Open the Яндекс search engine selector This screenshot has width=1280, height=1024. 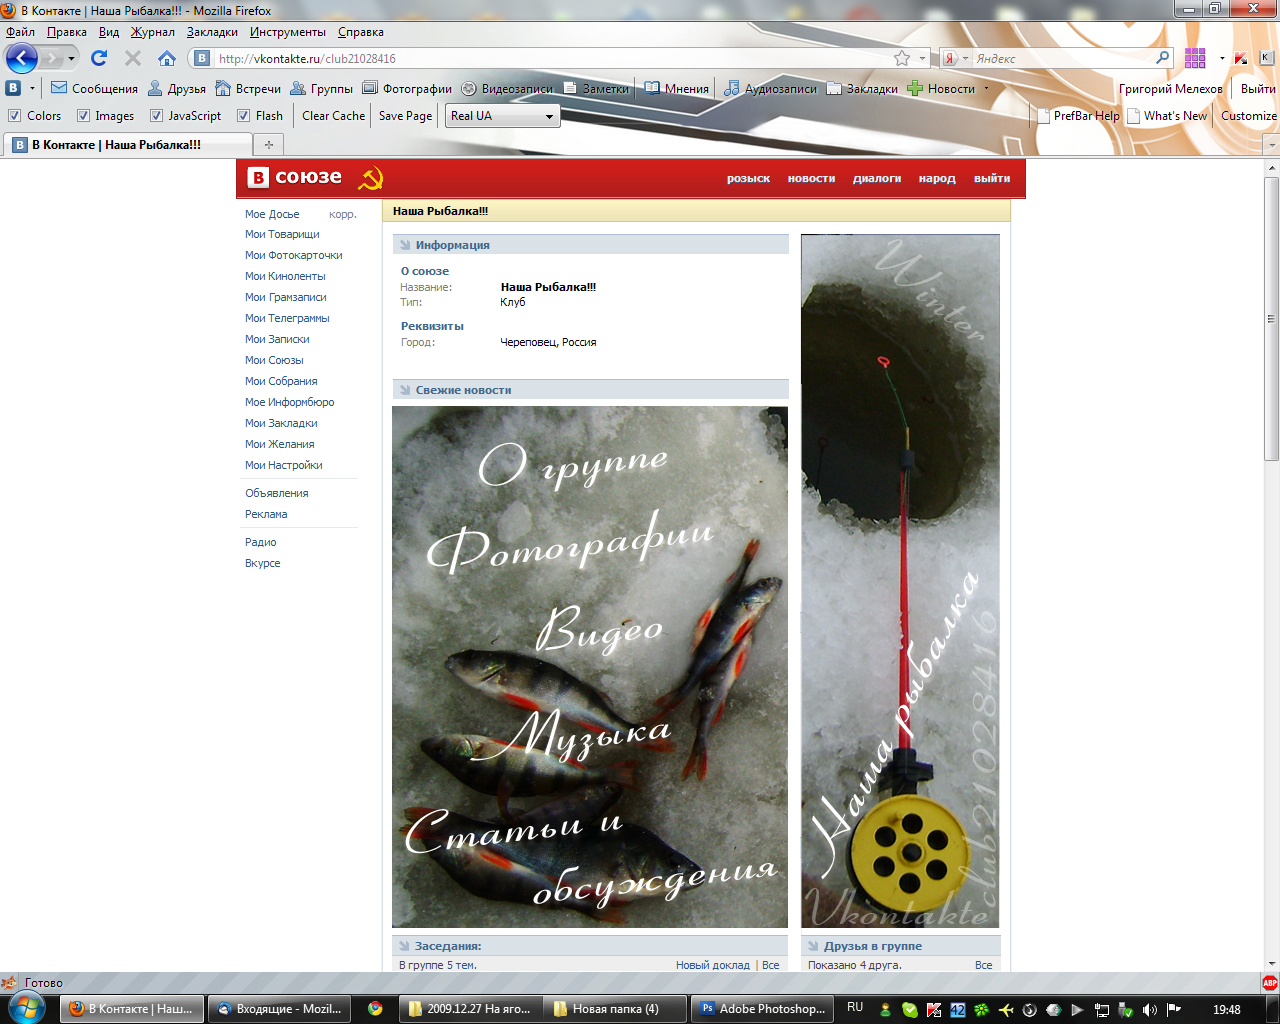tap(954, 58)
